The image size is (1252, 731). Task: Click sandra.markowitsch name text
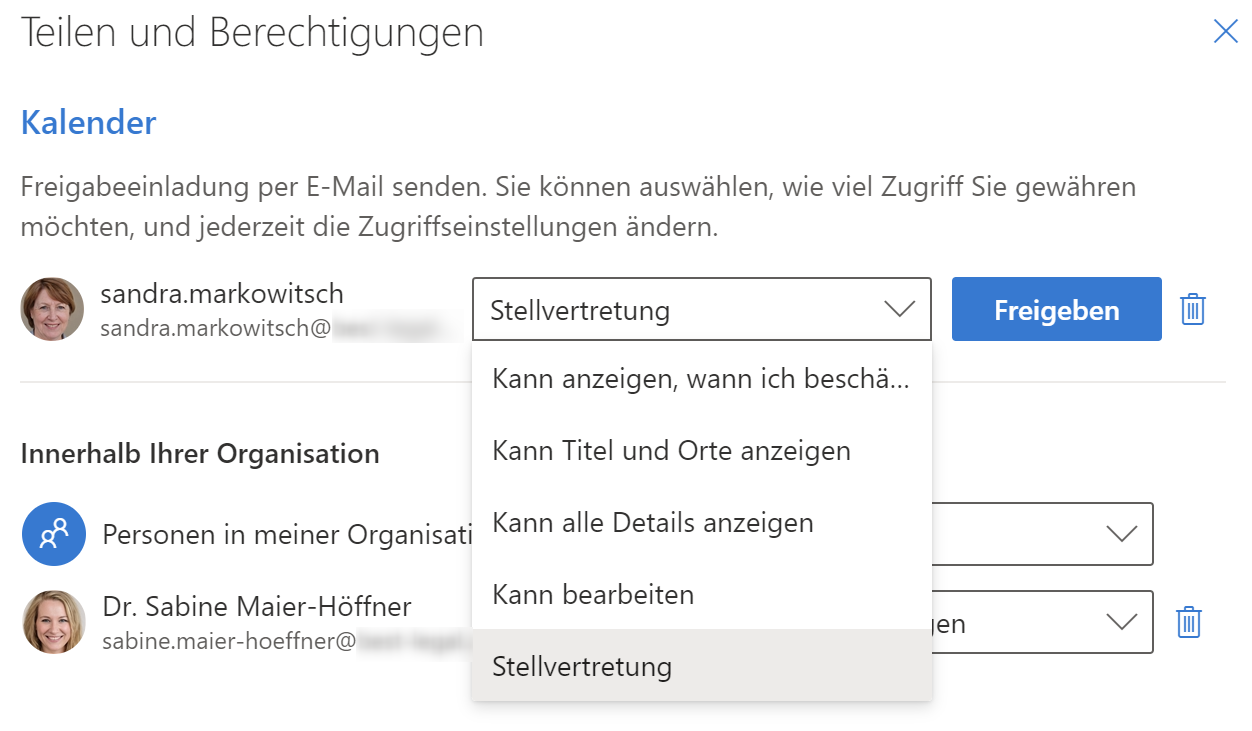pyautogui.click(x=222, y=294)
